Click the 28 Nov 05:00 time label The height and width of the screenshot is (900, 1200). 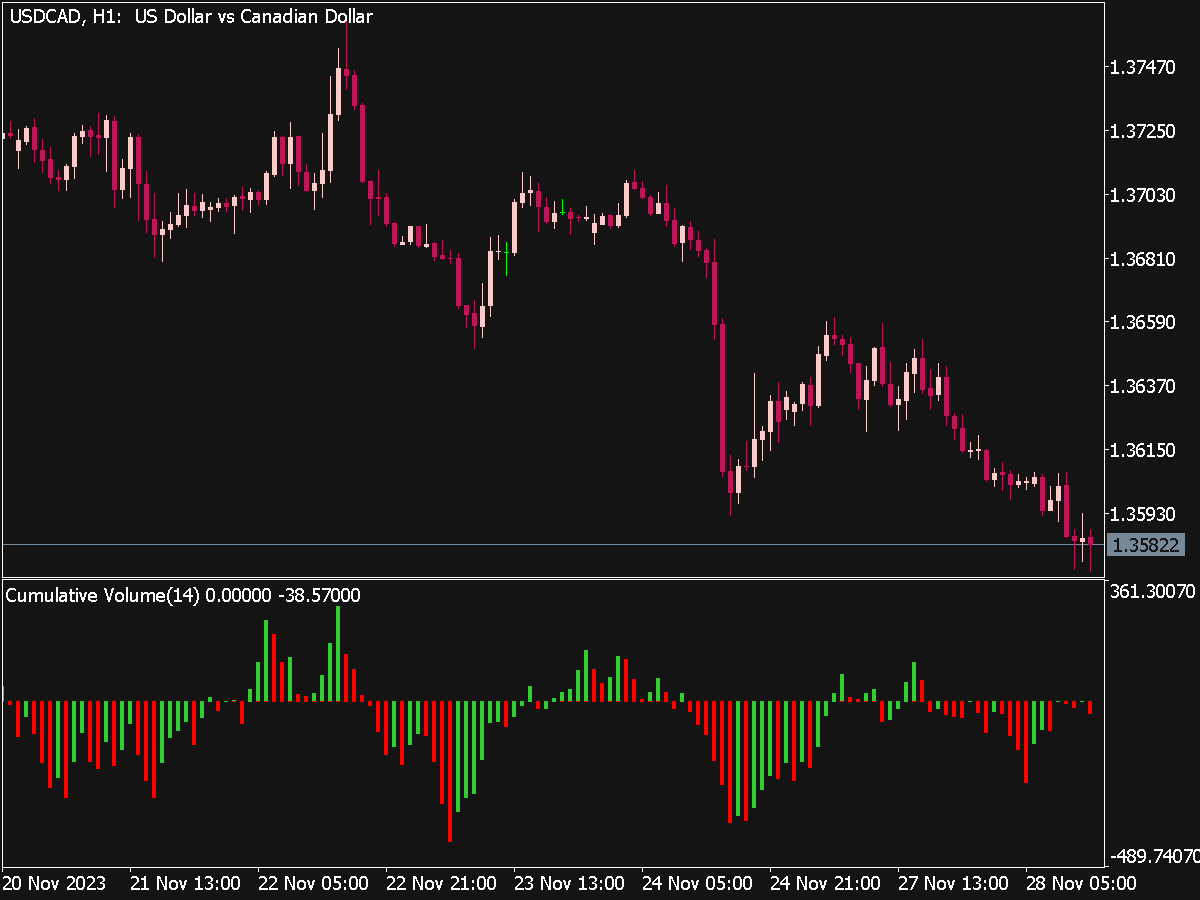(1081, 883)
